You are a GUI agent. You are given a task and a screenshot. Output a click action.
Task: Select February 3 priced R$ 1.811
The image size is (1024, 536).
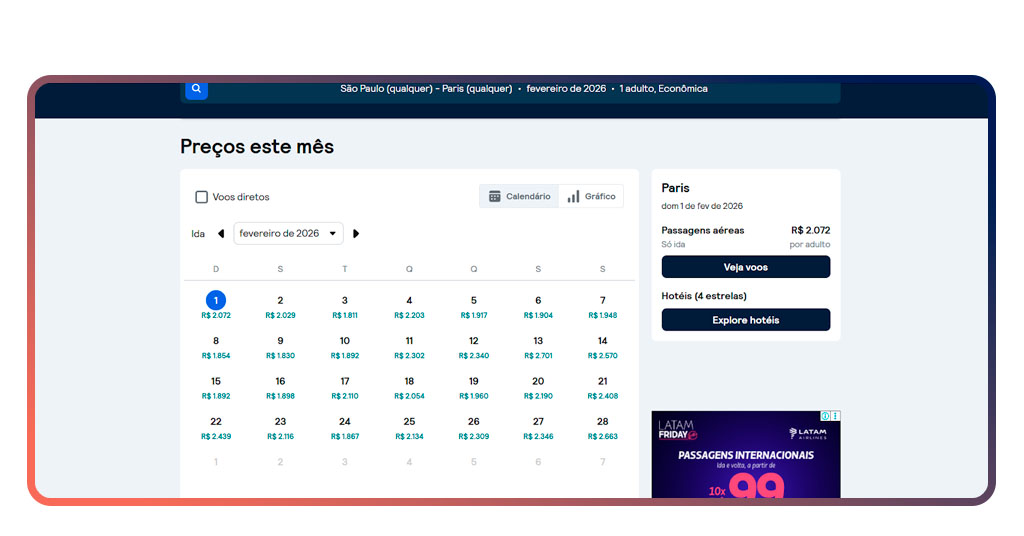(x=345, y=306)
